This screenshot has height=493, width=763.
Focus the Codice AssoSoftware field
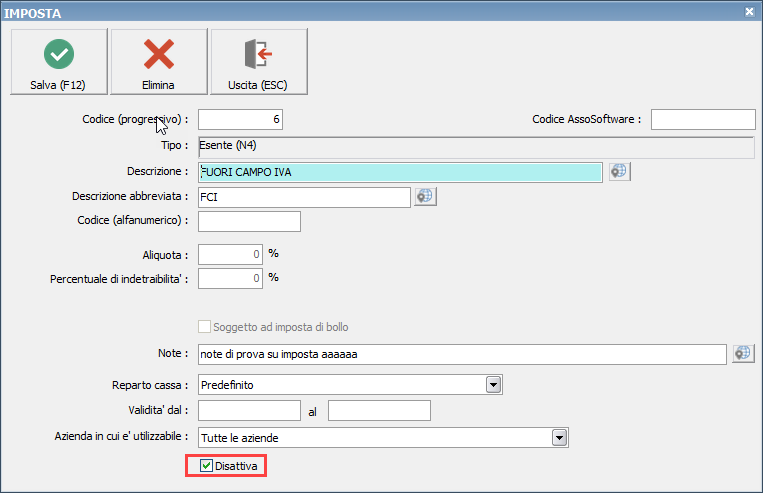tap(703, 119)
